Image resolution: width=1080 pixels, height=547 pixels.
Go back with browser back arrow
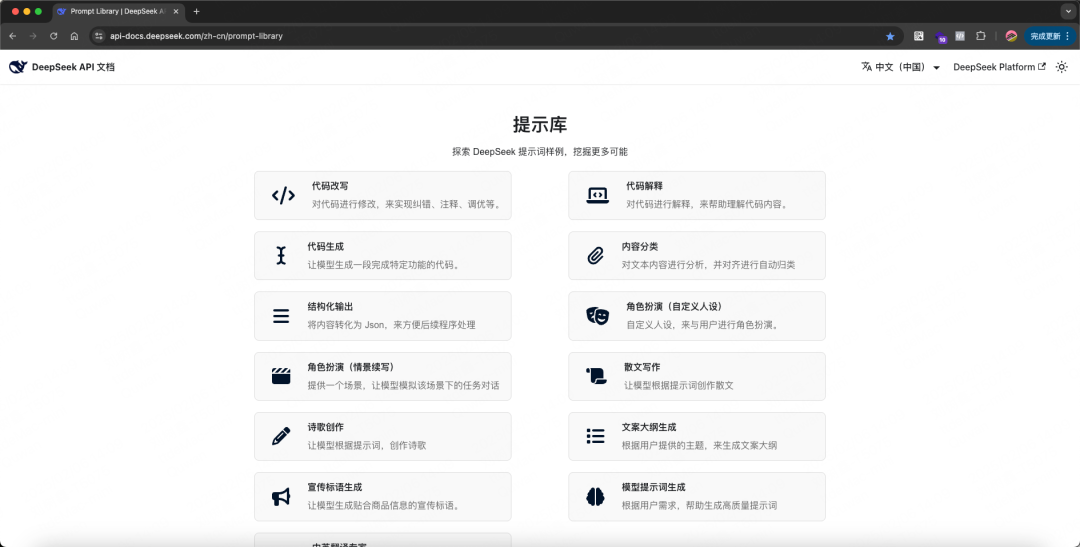point(12,36)
